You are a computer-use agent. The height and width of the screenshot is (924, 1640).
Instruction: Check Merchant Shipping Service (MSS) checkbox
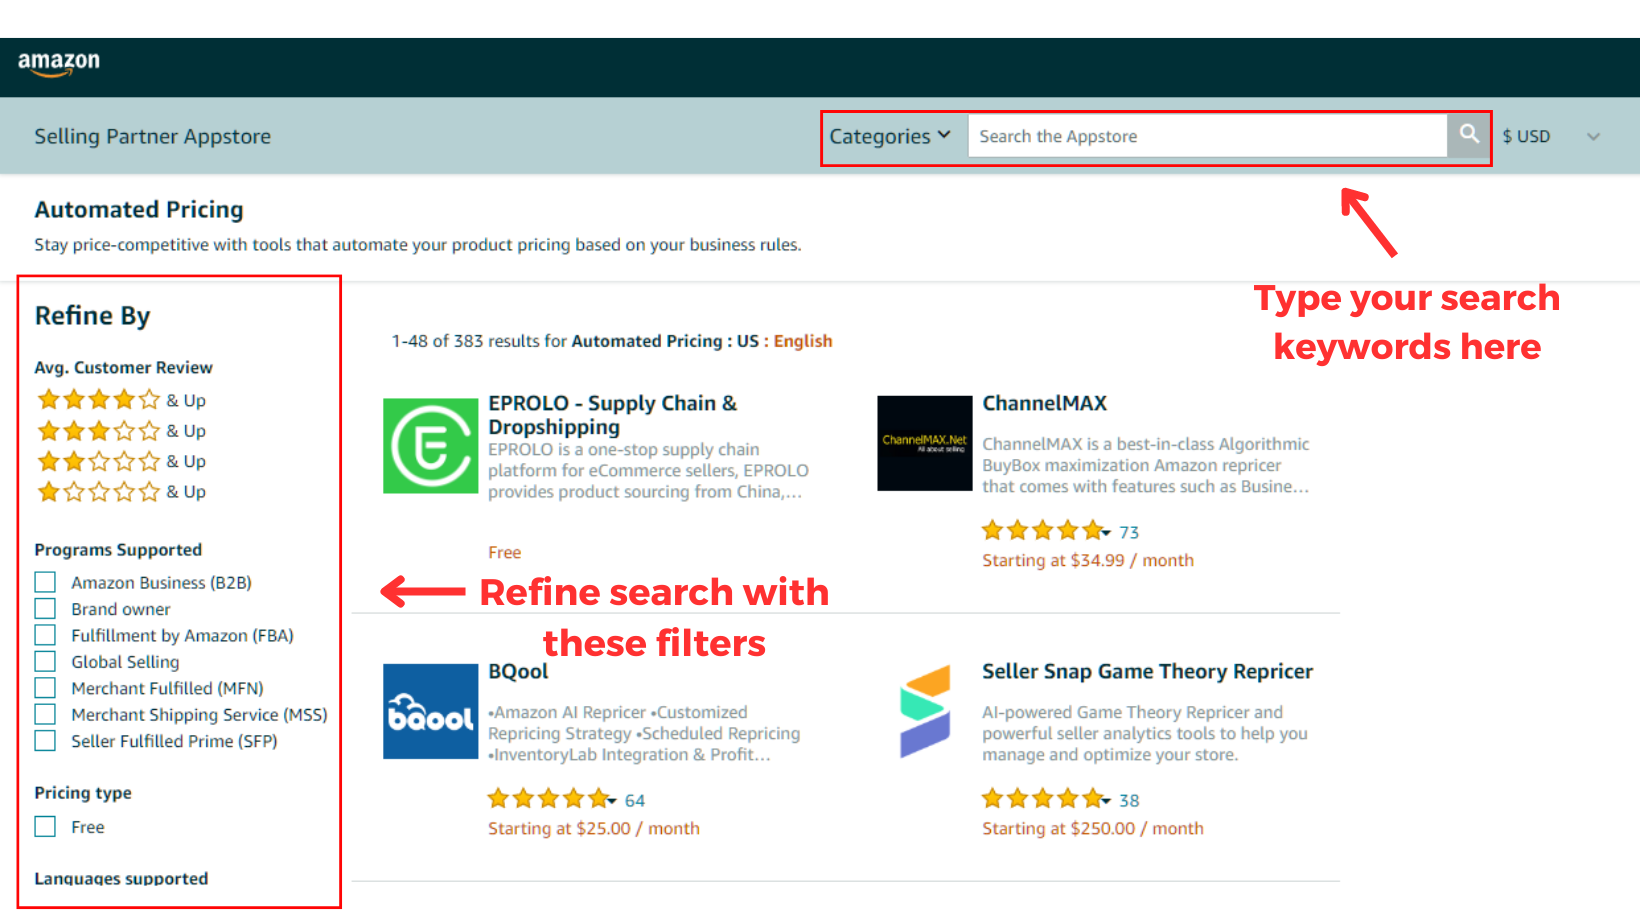click(x=45, y=714)
